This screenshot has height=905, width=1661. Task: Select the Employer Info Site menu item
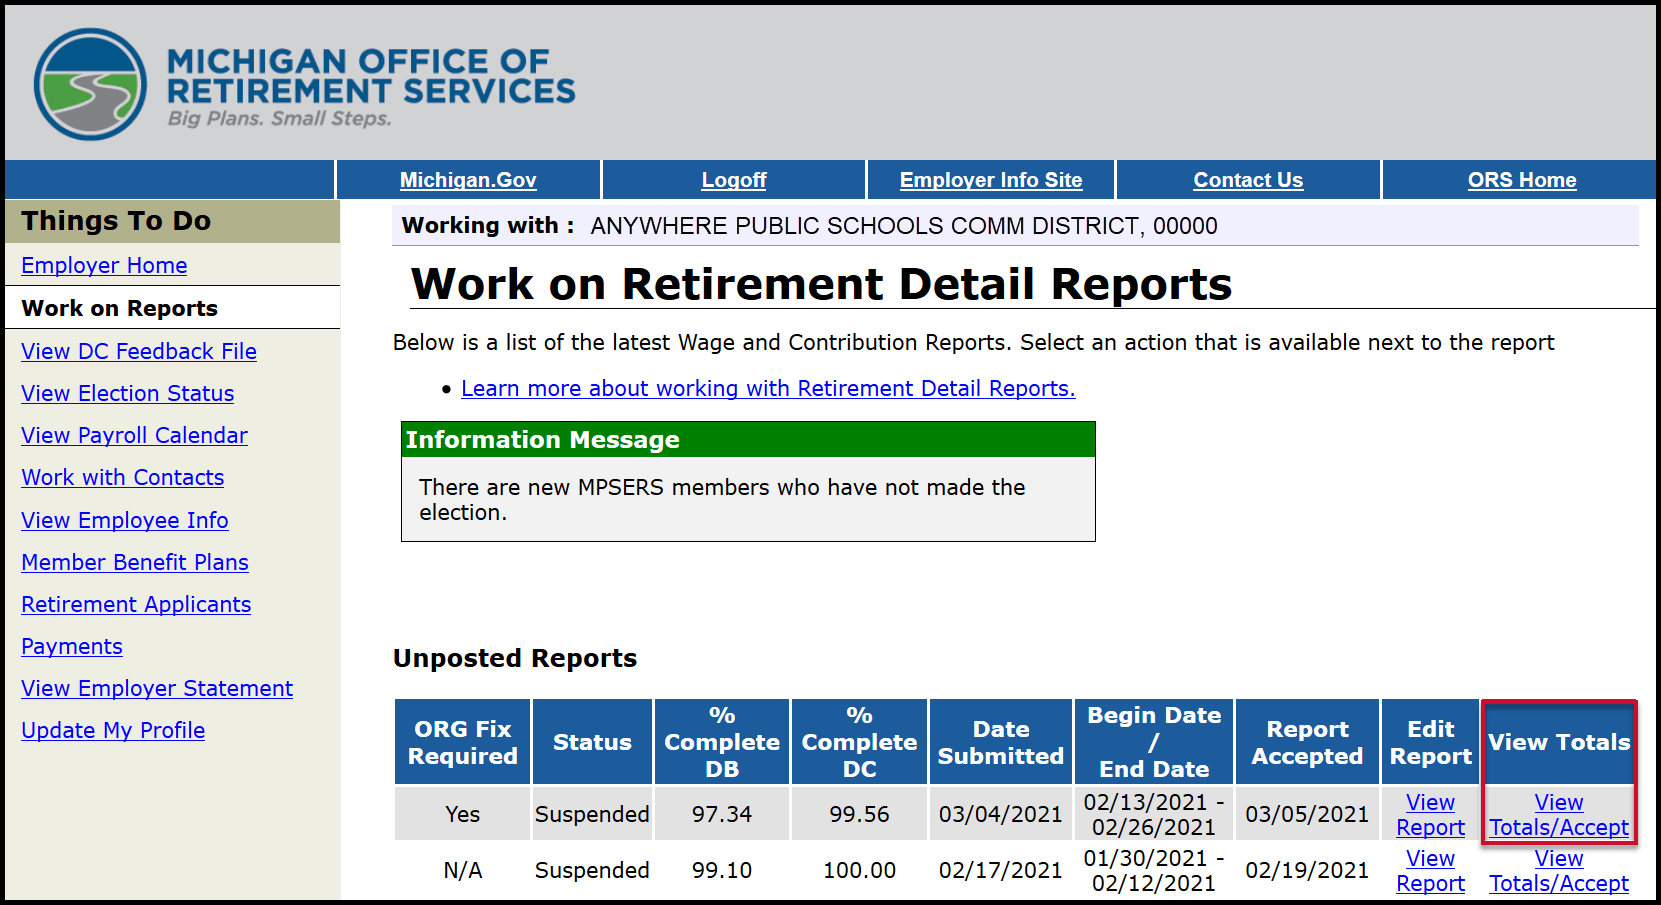(x=990, y=180)
